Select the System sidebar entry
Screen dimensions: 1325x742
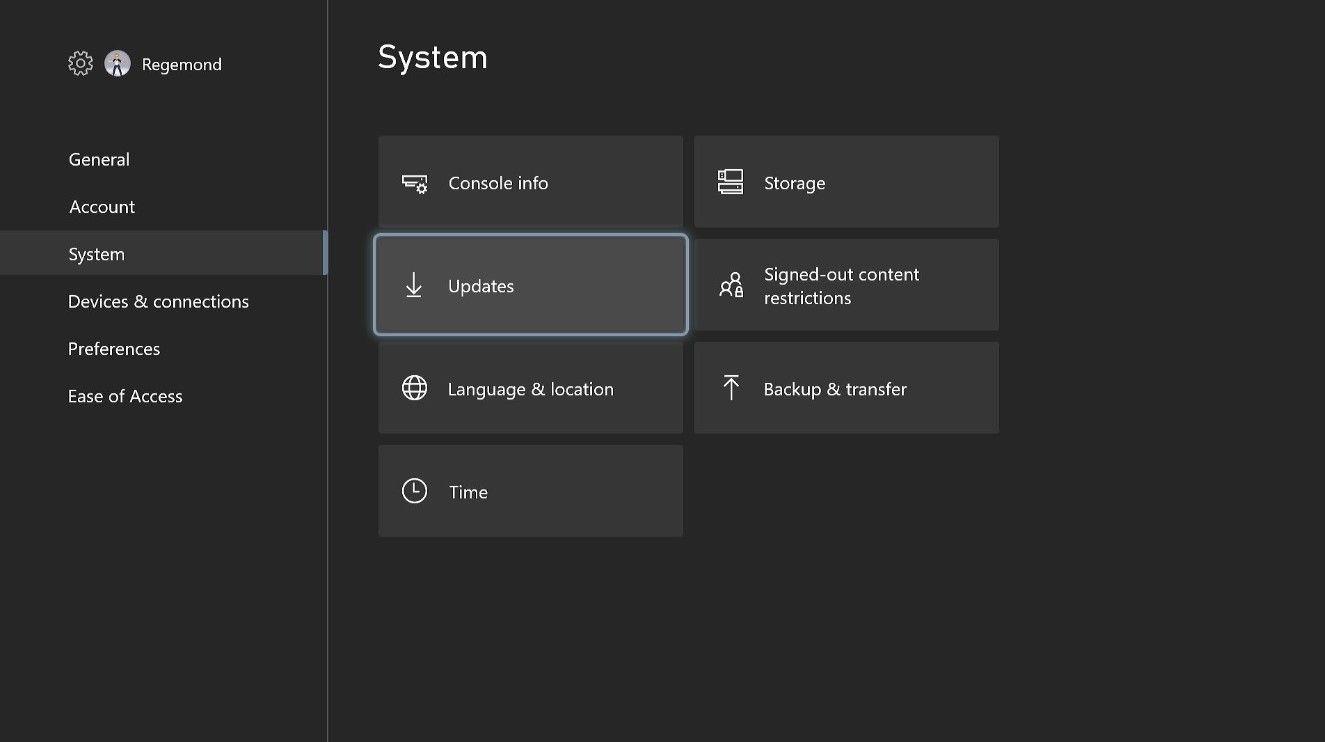96,254
